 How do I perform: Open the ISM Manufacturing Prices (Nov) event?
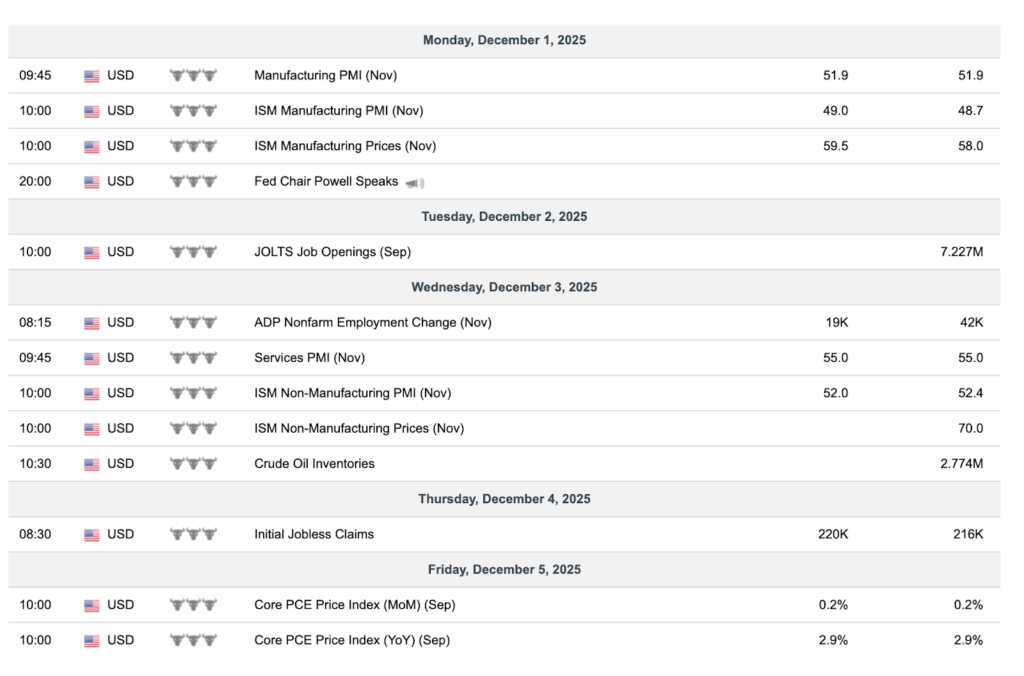[345, 146]
